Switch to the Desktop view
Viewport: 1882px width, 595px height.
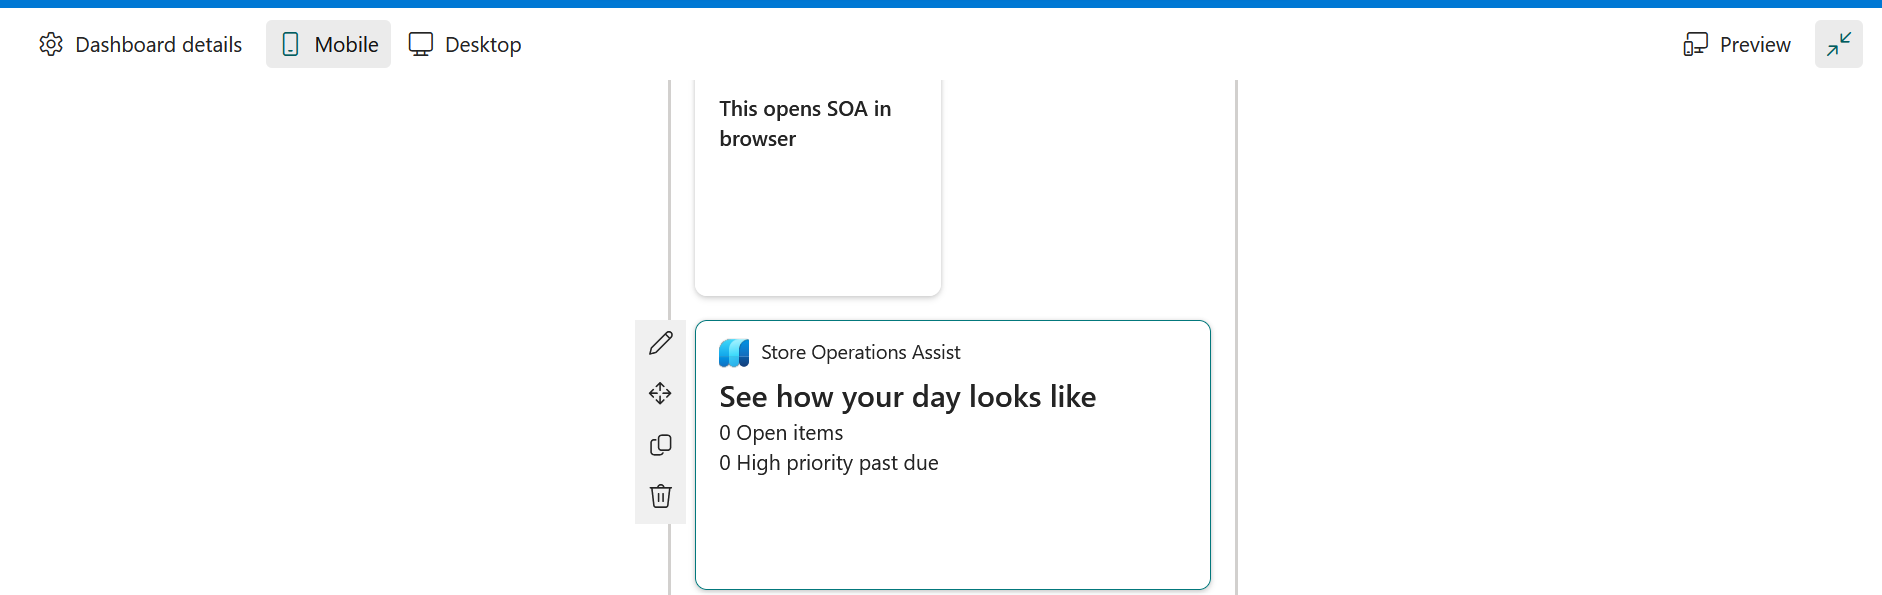coord(465,44)
